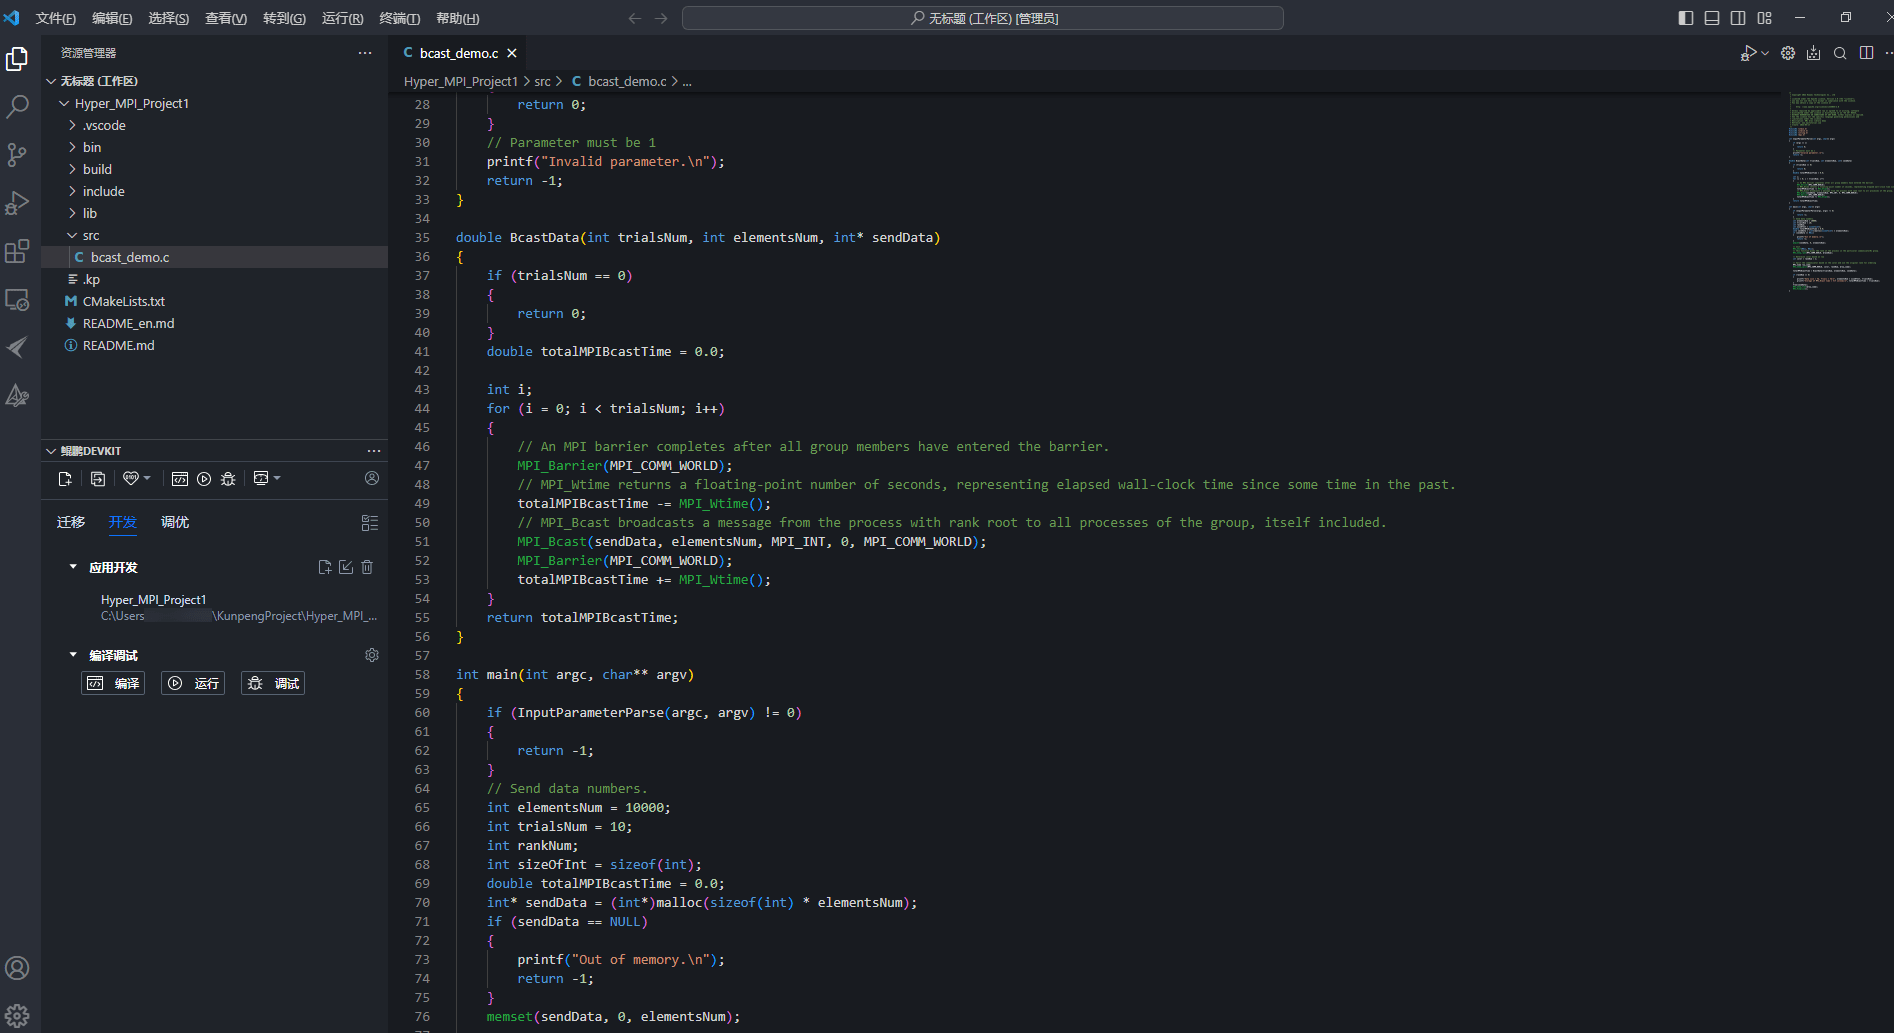Collapse the 编译调试 section
The image size is (1894, 1033).
pos(73,655)
